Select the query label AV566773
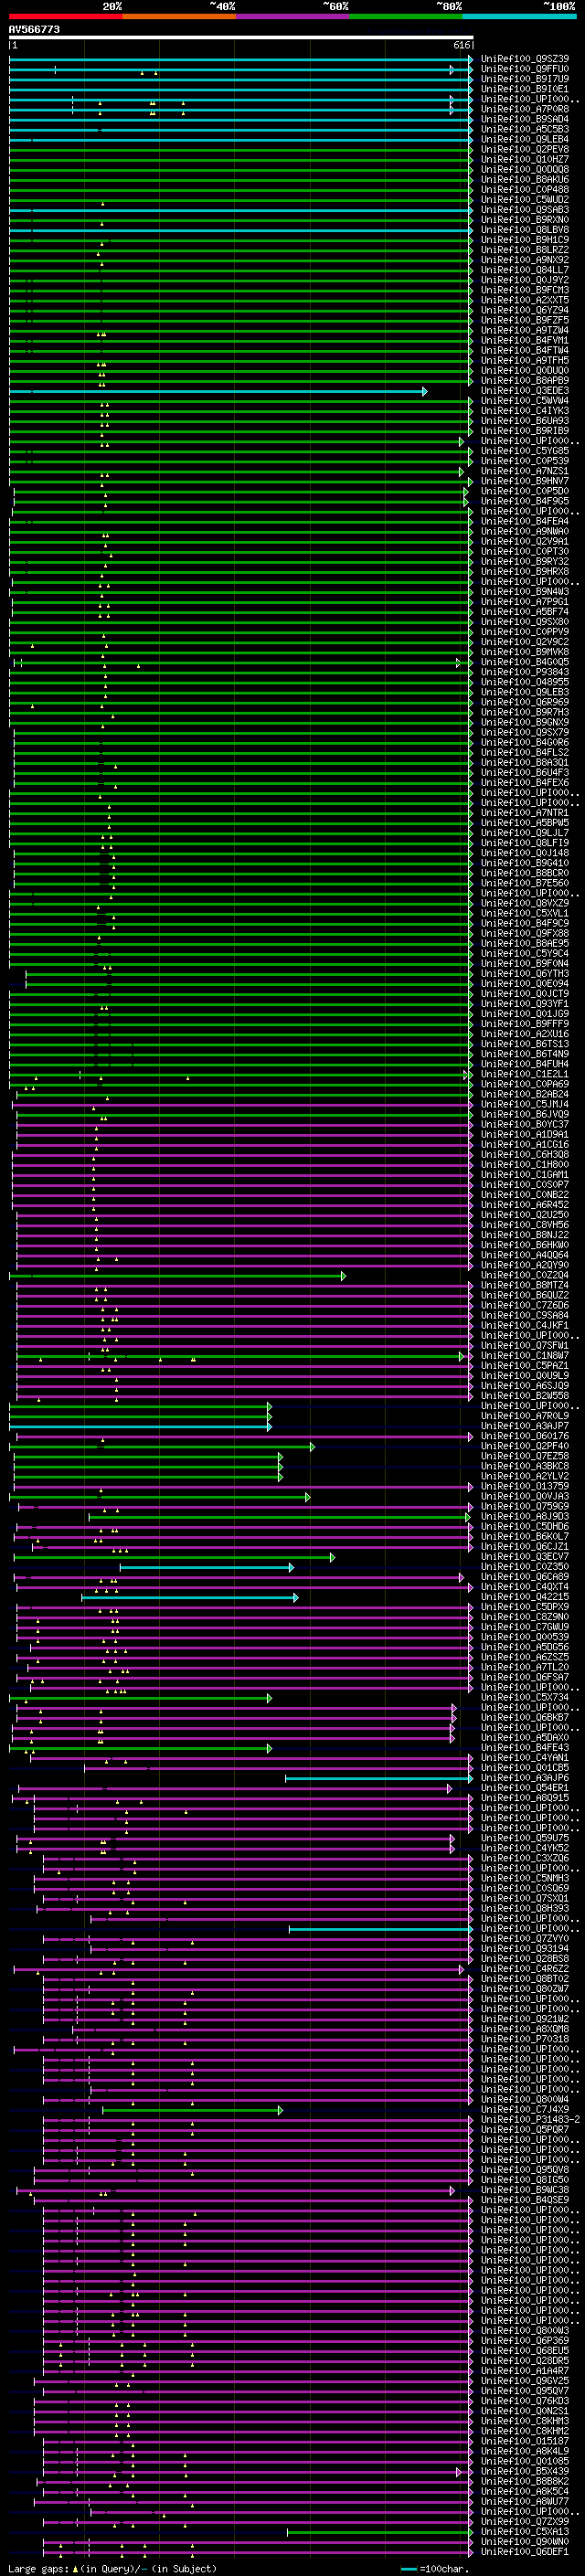This screenshot has width=585, height=2576. coord(34,30)
